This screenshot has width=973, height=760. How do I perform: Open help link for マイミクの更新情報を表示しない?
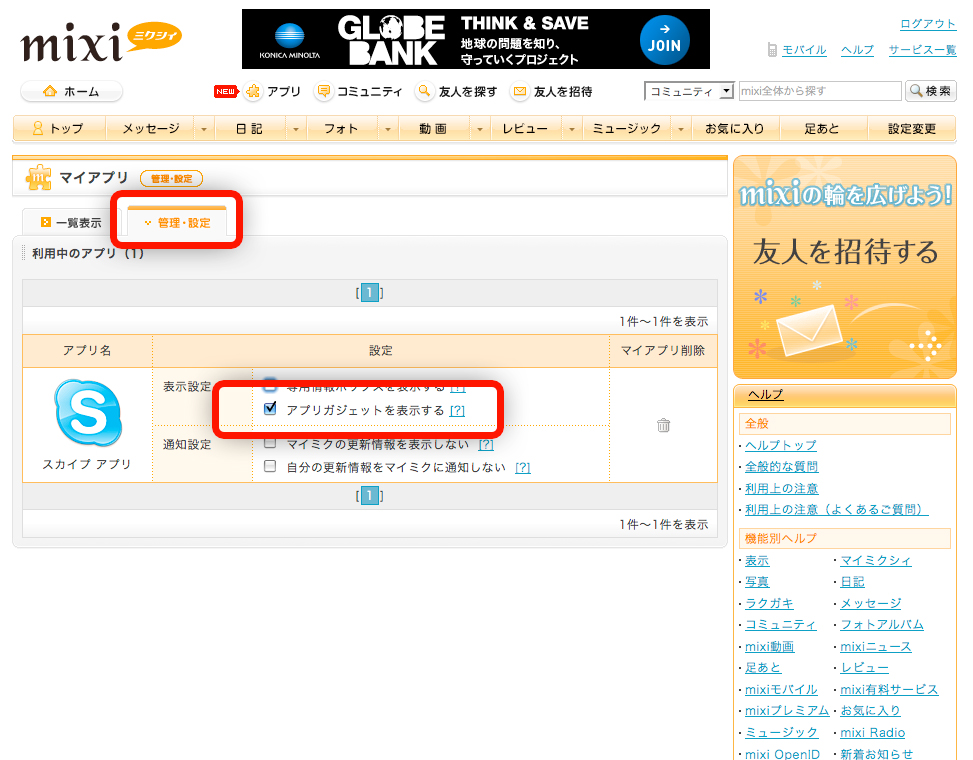(486, 445)
